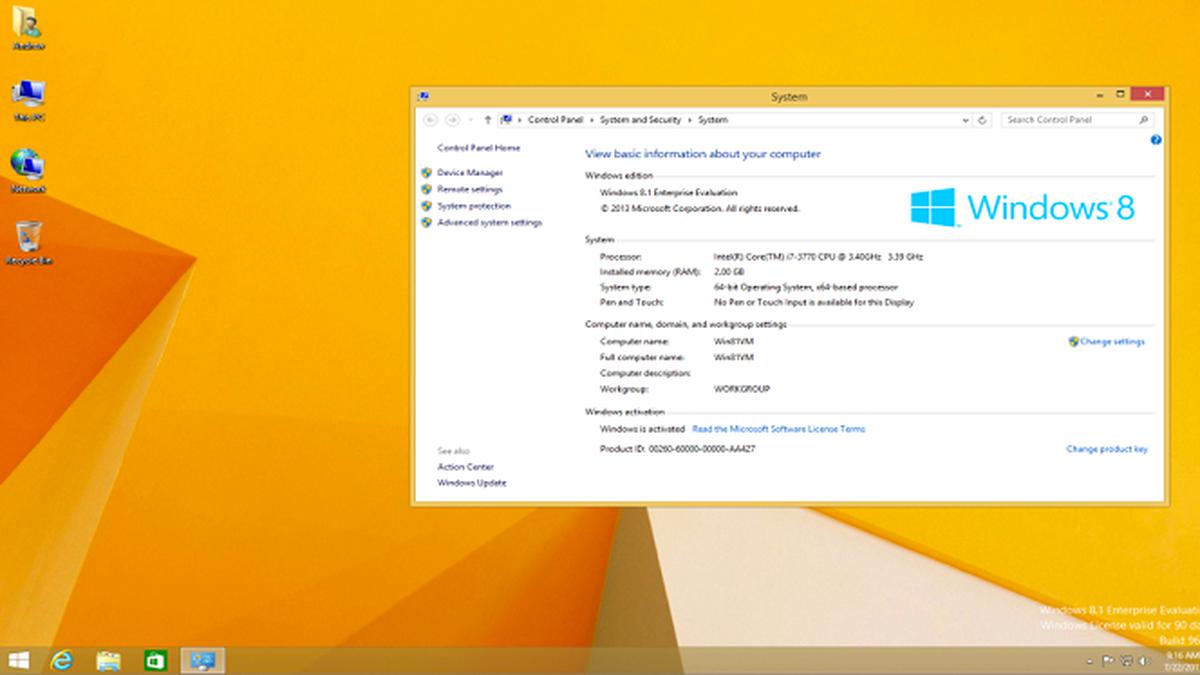
Task: Click Change settings for computer name
Action: click(x=1111, y=342)
